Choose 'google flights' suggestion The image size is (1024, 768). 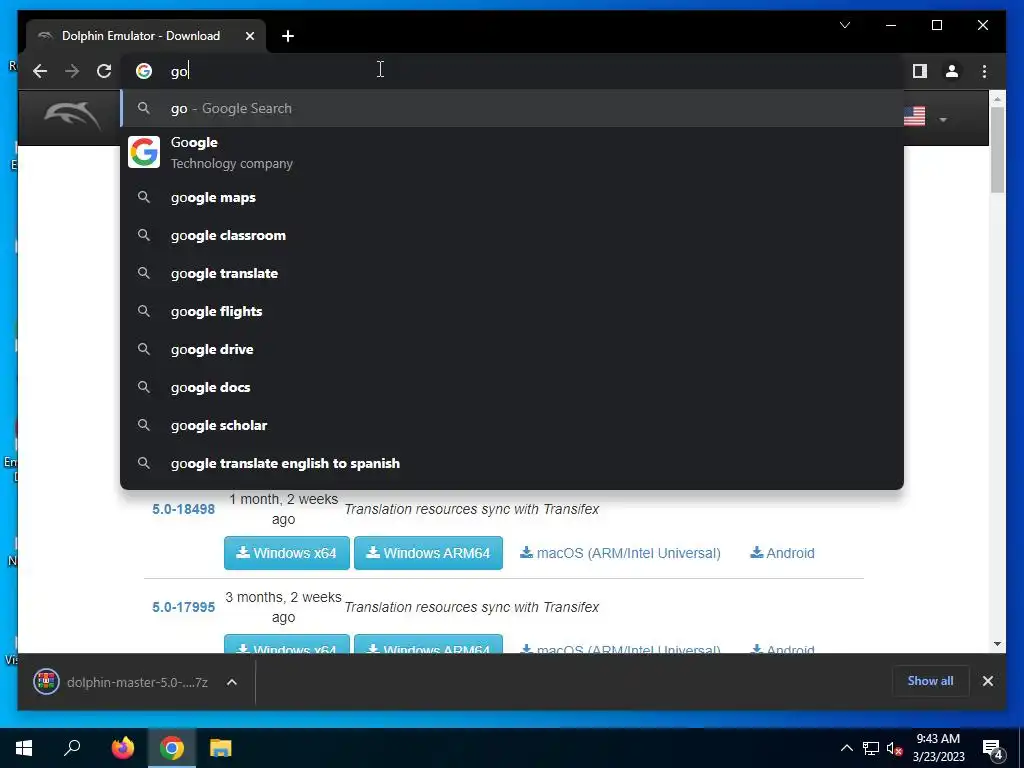pos(512,311)
